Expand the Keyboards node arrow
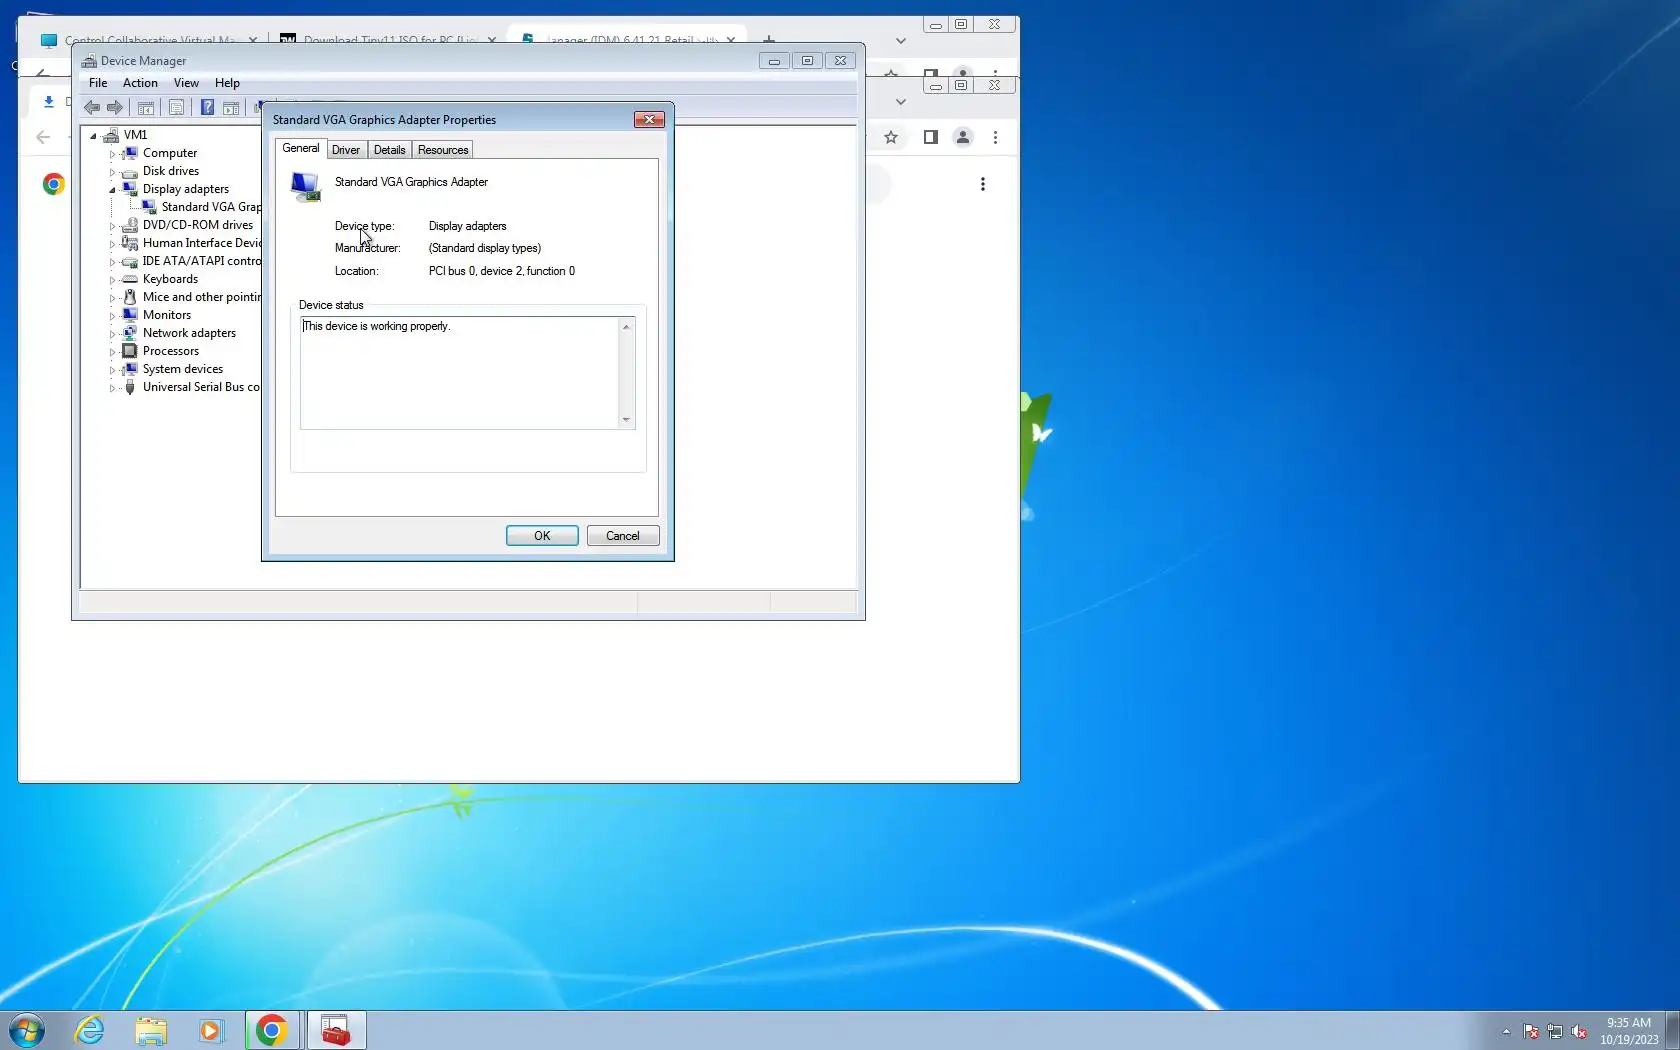Image resolution: width=1680 pixels, height=1050 pixels. click(112, 280)
